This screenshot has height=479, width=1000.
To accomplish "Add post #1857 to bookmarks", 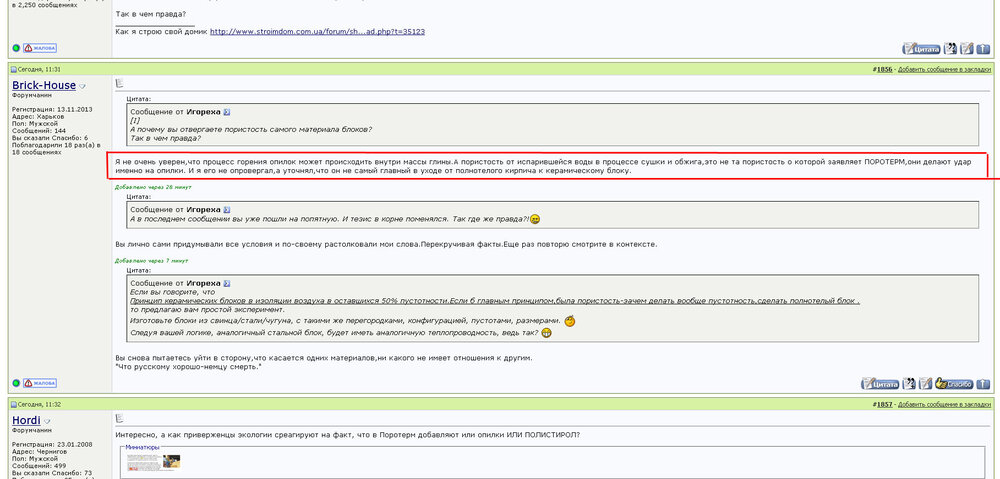I will (945, 404).
